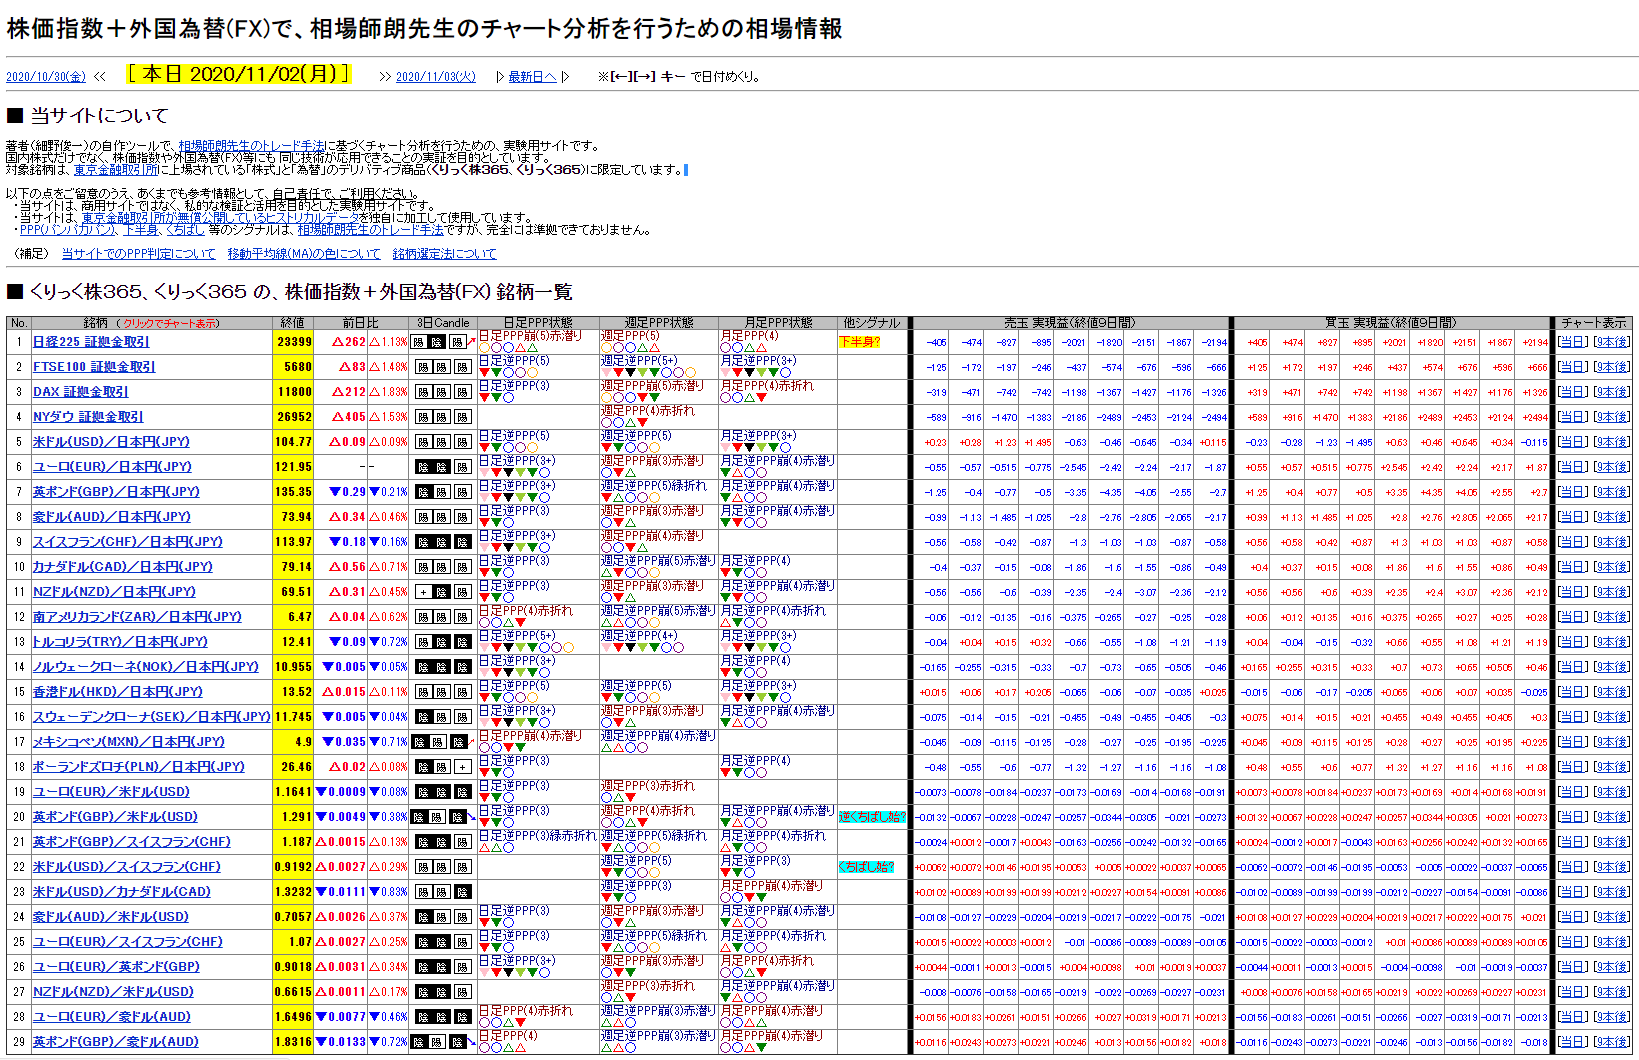
Task: Click [当日] chart link in 日経225 row
Action: (x=1573, y=342)
